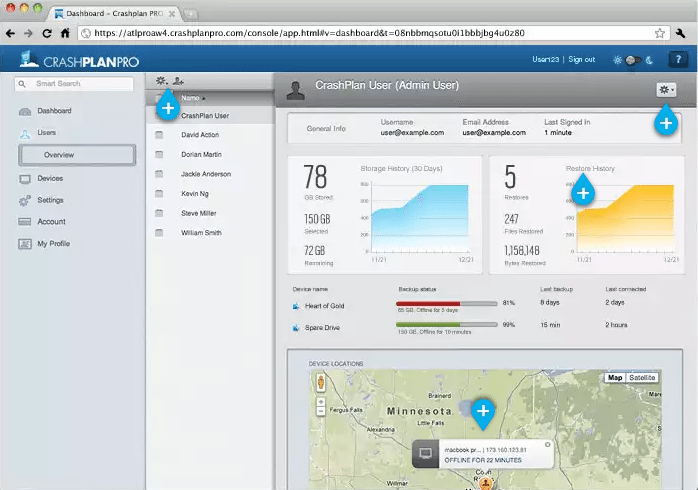The height and width of the screenshot is (490, 698).
Task: Select Kevin Ng checkbox
Action: click(159, 194)
